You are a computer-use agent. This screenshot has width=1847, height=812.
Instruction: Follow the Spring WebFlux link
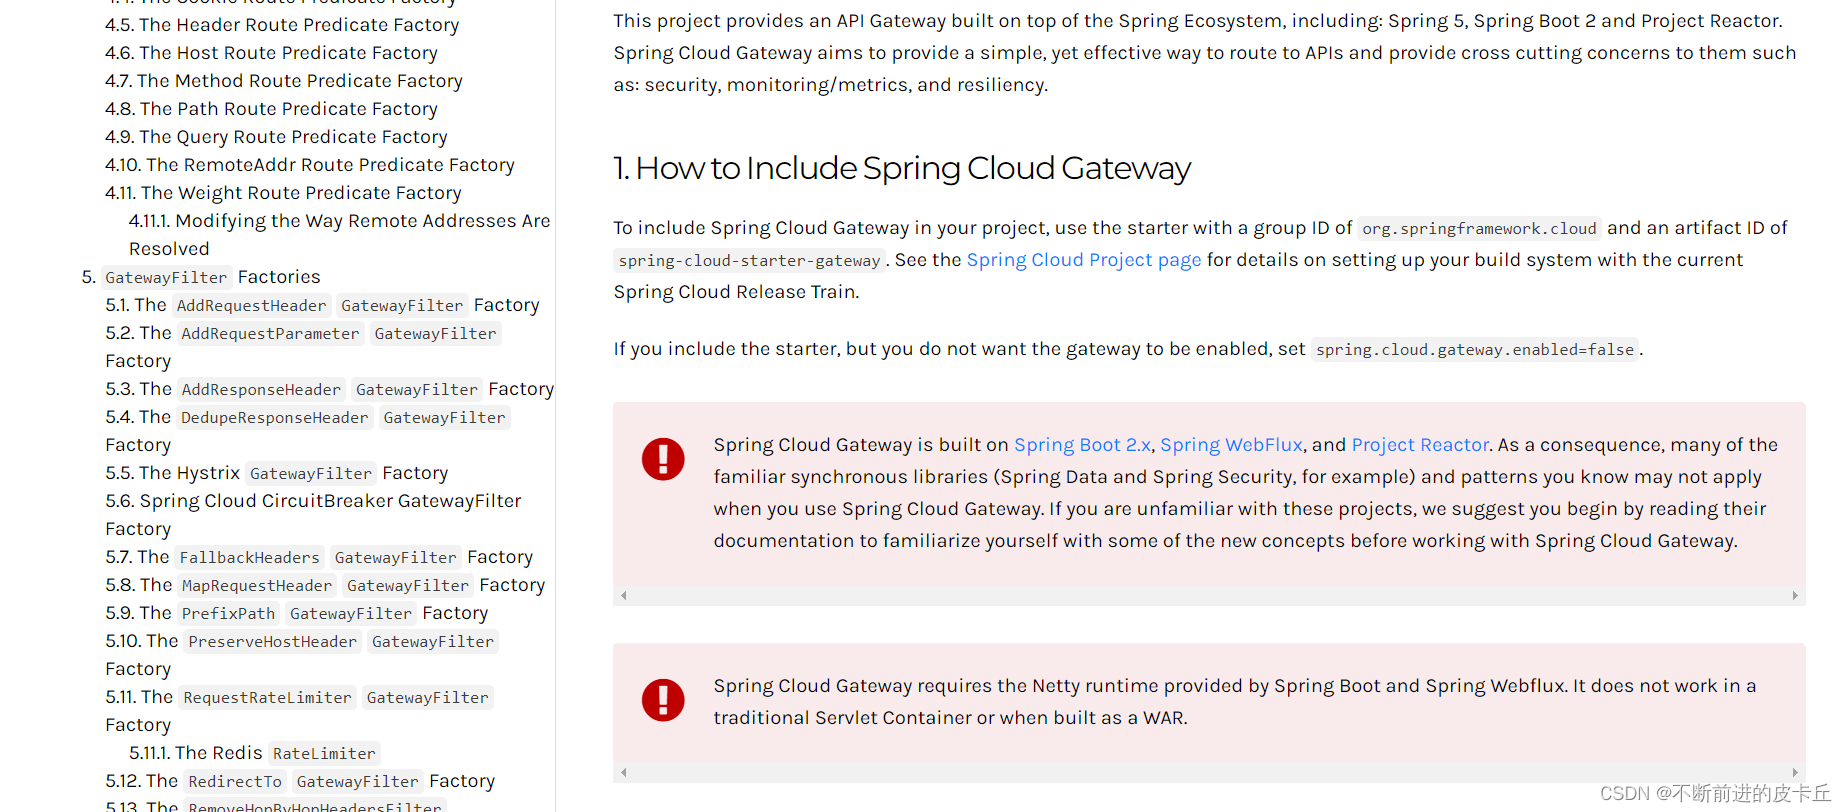(x=1231, y=445)
